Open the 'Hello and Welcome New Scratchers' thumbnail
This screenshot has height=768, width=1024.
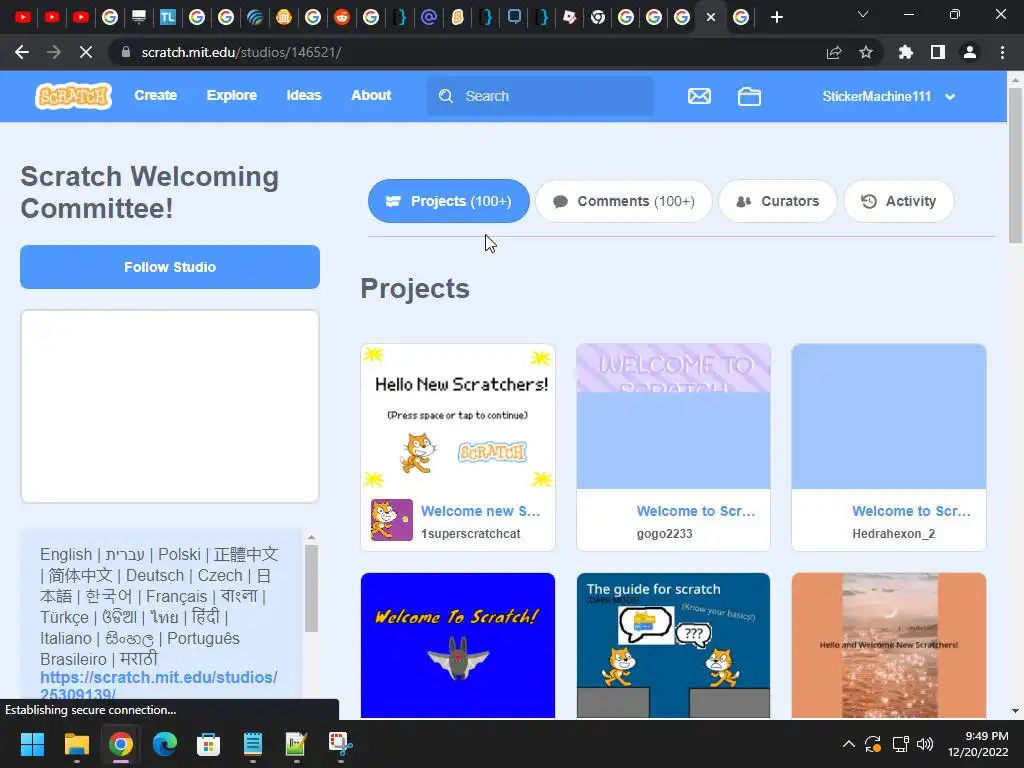(x=889, y=645)
